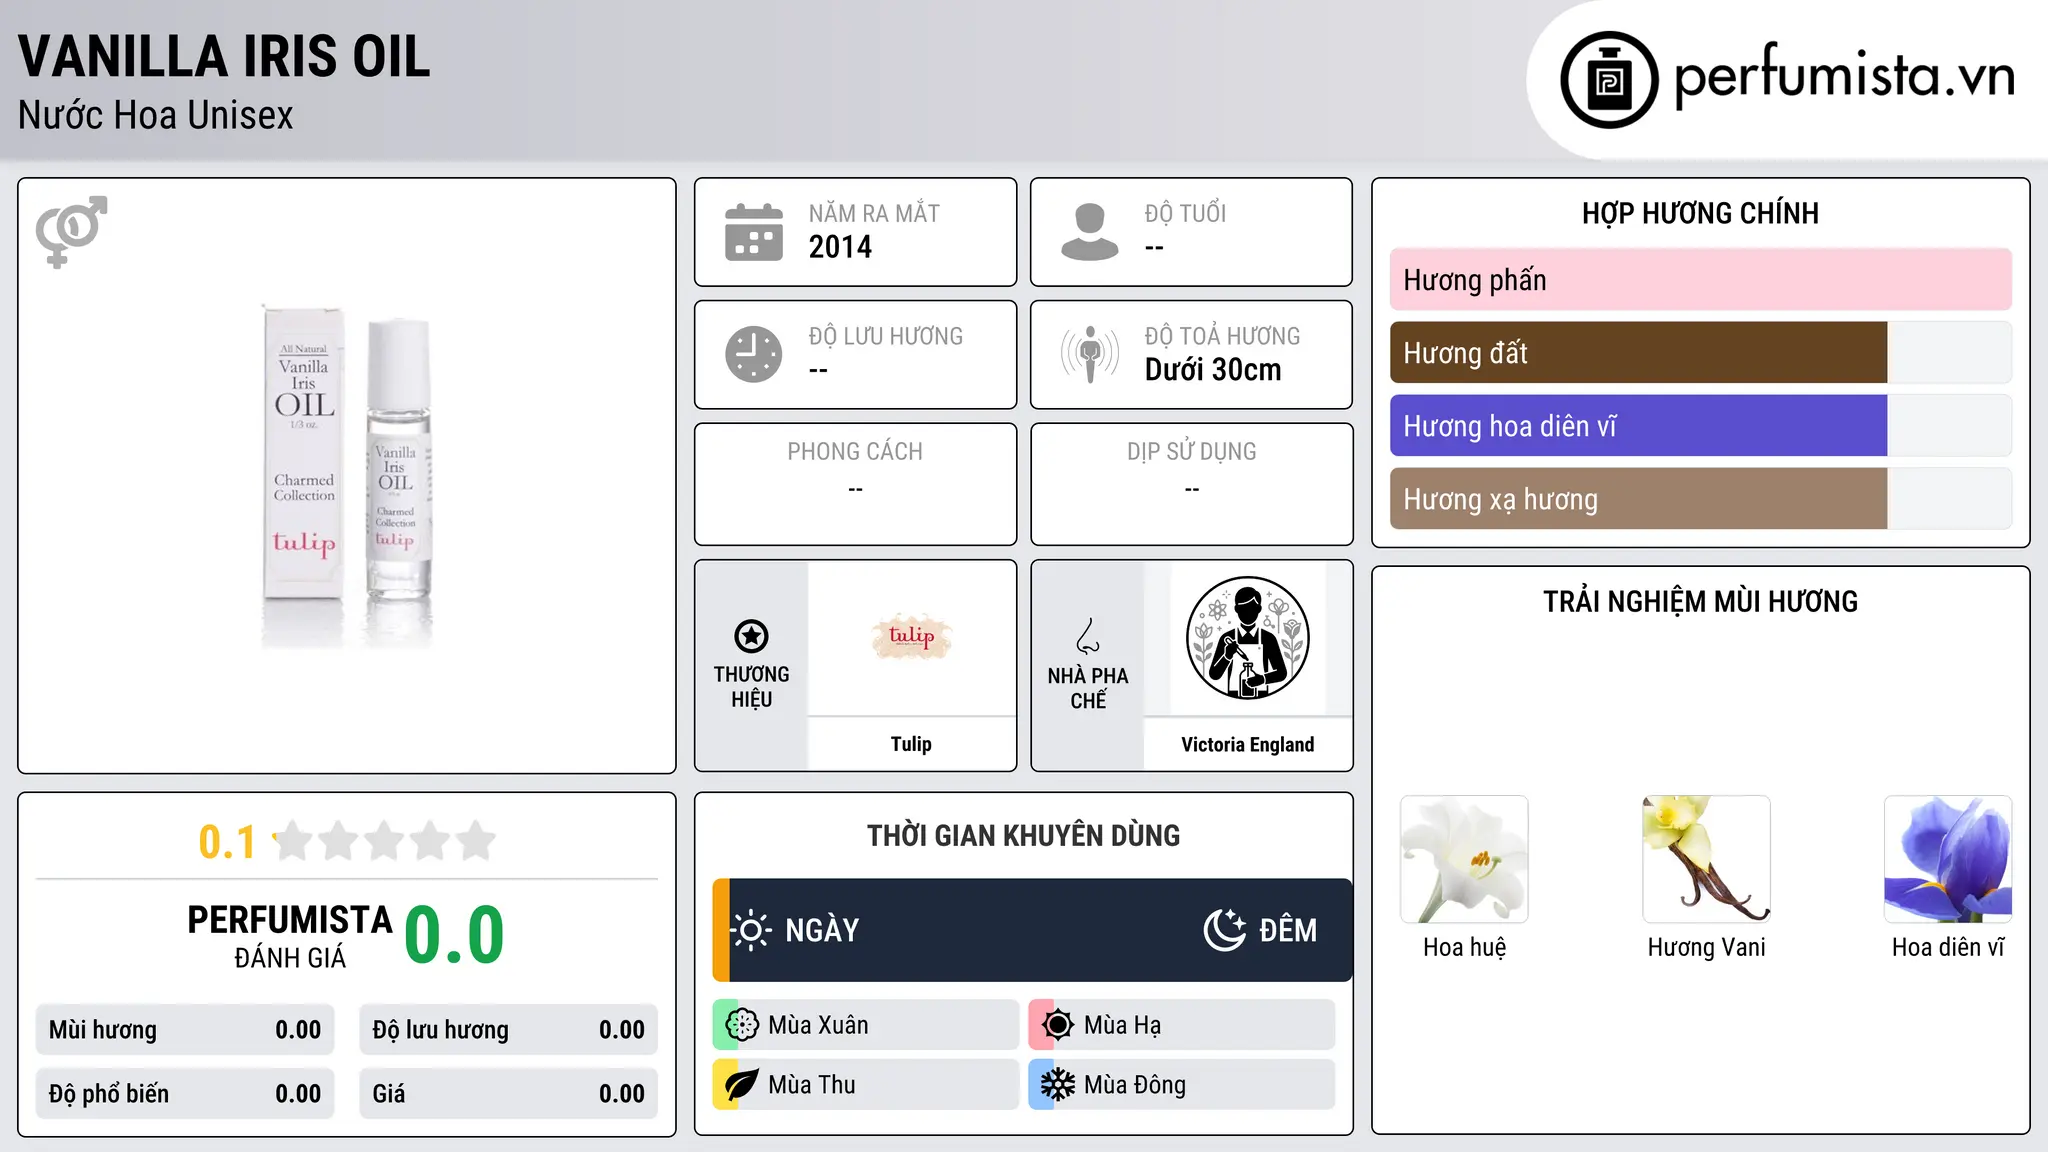Click the DỊP SỬ DỤNG heading
The height and width of the screenshot is (1152, 2048).
(1191, 452)
